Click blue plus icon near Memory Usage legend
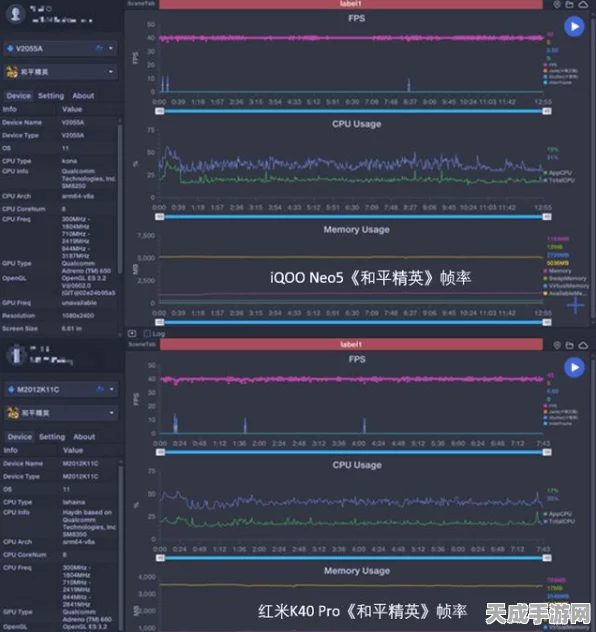Viewport: 596px width, 632px height. pyautogui.click(x=575, y=306)
